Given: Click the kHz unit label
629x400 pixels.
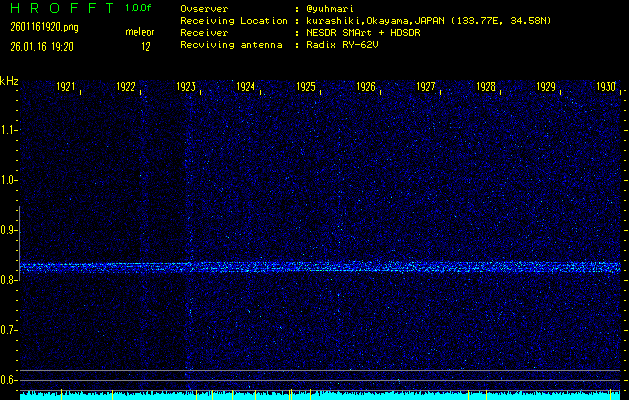Looking at the screenshot, I should [x=9, y=80].
